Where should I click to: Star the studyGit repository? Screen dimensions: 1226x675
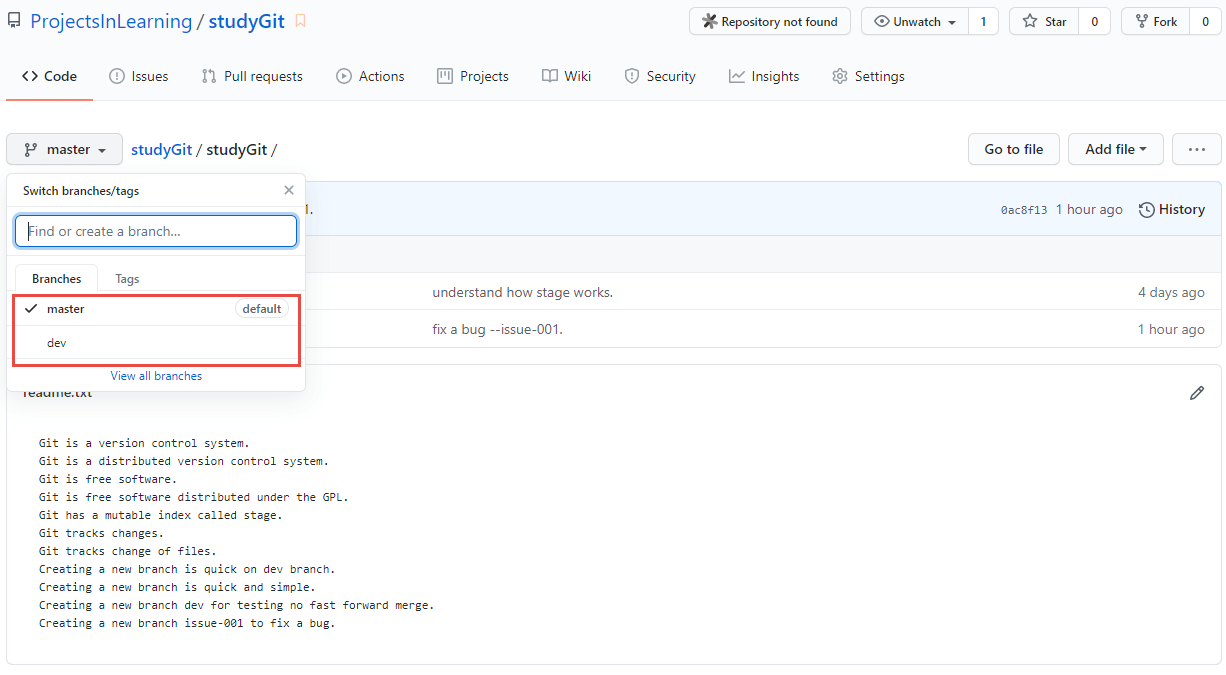(x=1044, y=21)
